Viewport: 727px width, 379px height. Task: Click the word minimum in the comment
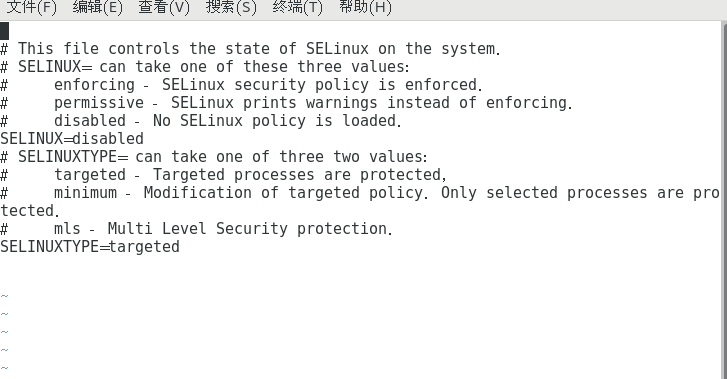click(x=85, y=193)
